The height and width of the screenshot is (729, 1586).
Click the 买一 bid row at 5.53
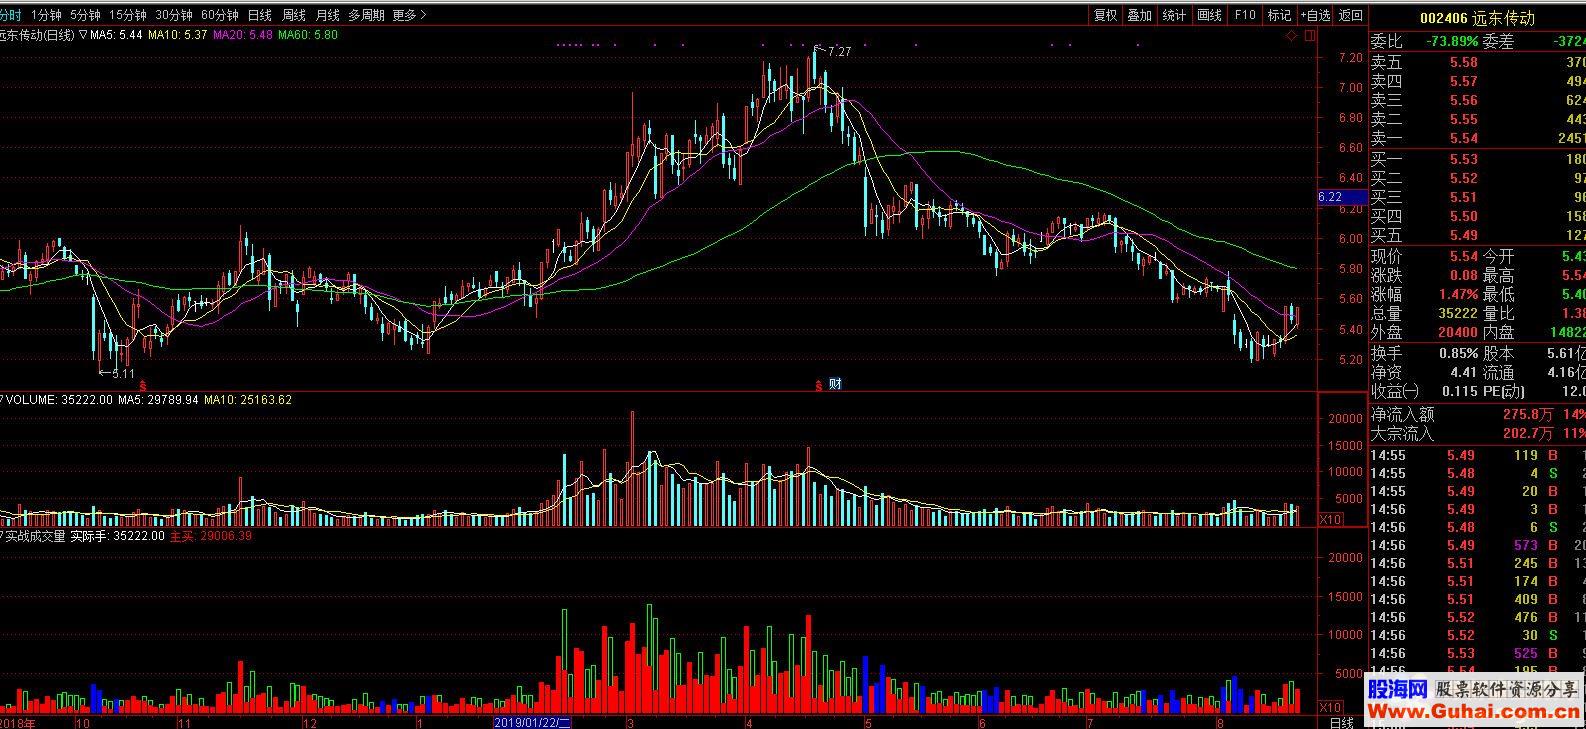(1477, 159)
